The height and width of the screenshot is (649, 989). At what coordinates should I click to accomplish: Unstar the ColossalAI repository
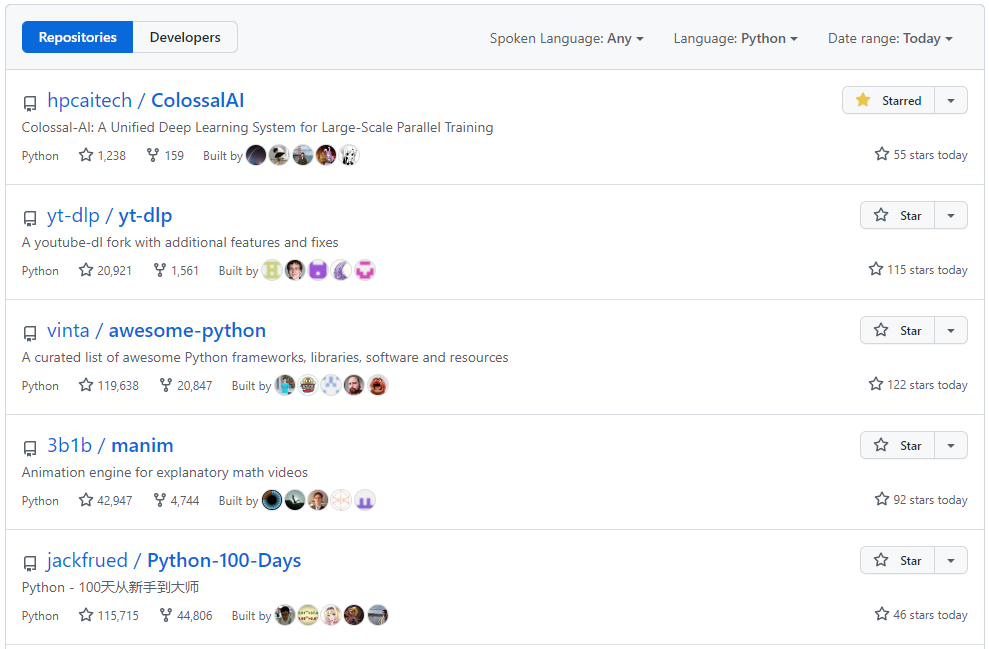tap(889, 101)
